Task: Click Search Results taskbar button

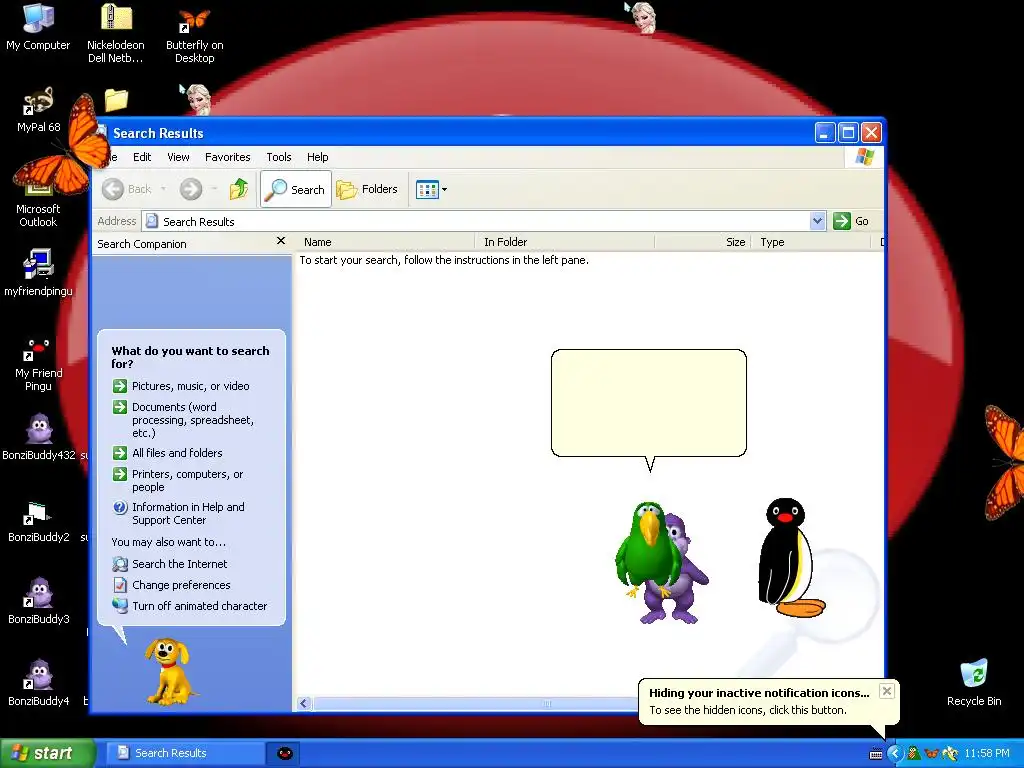Action: tap(185, 753)
